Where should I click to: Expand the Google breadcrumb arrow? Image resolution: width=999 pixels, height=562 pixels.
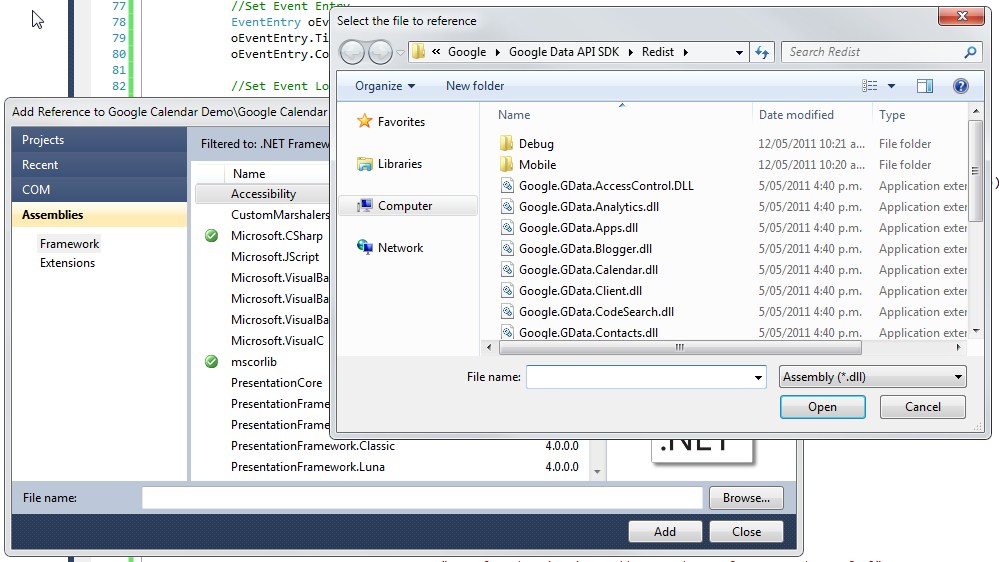[498, 52]
